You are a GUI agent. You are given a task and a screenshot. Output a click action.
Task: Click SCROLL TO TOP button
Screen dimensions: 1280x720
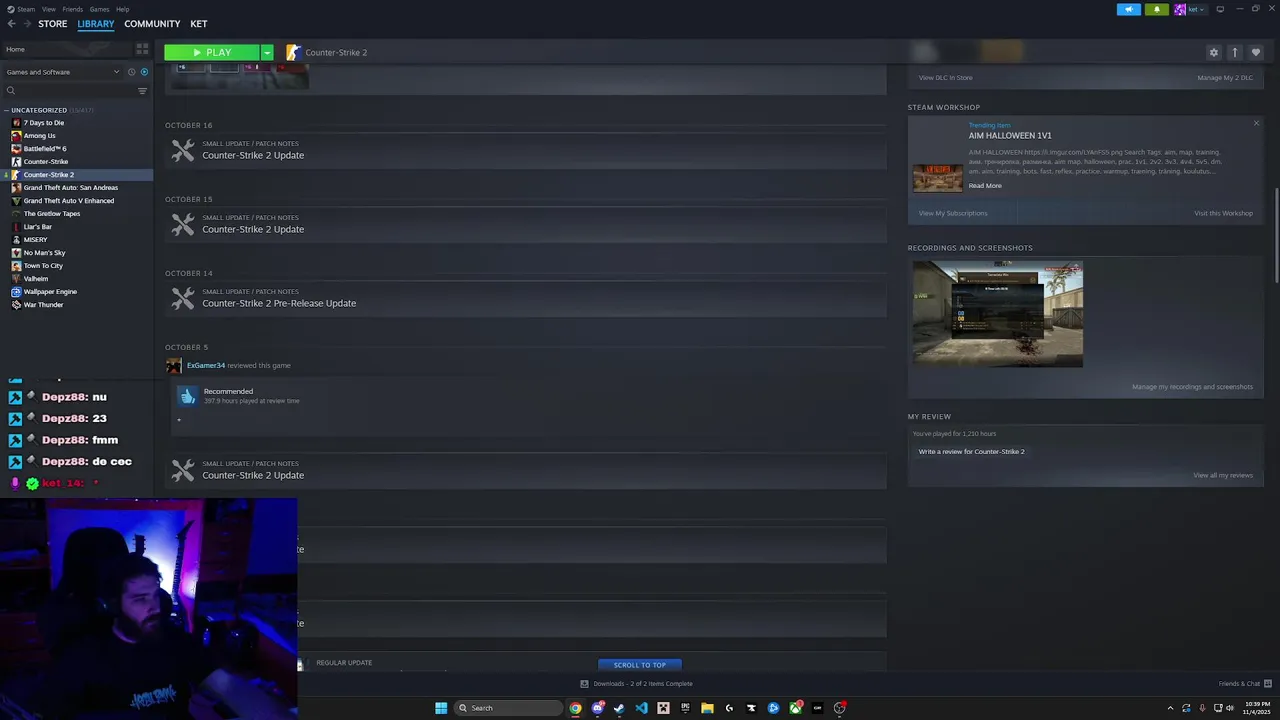pos(640,665)
